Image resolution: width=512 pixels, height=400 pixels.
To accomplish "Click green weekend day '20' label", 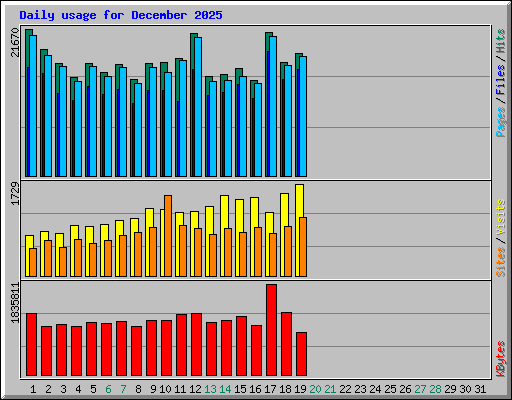I will [315, 389].
